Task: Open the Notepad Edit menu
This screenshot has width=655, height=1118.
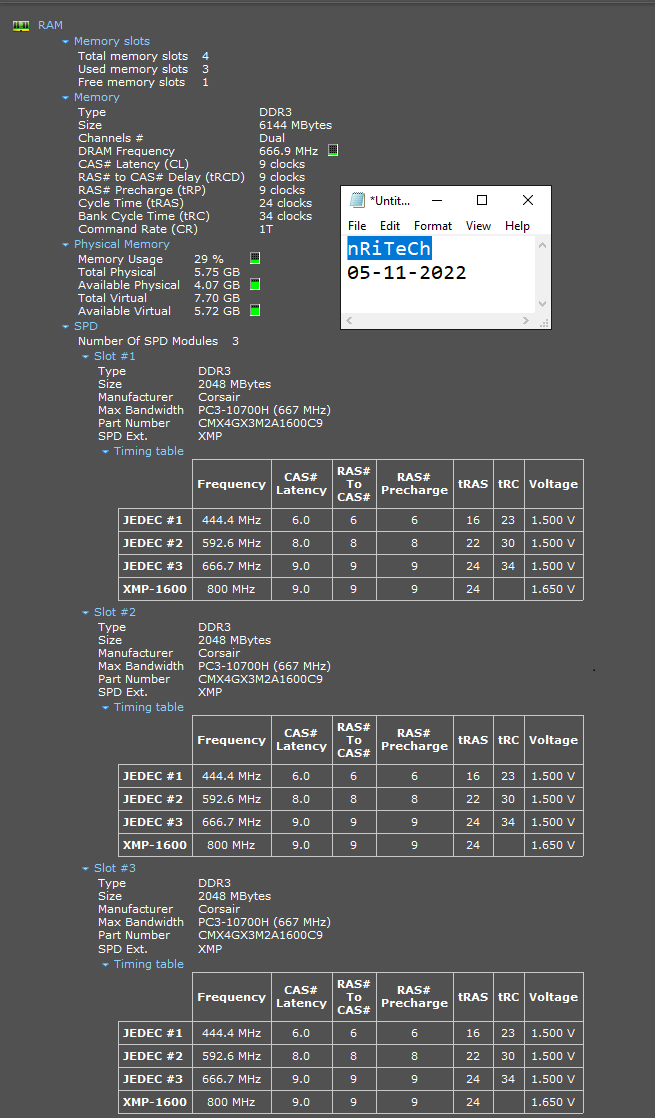Action: [390, 226]
